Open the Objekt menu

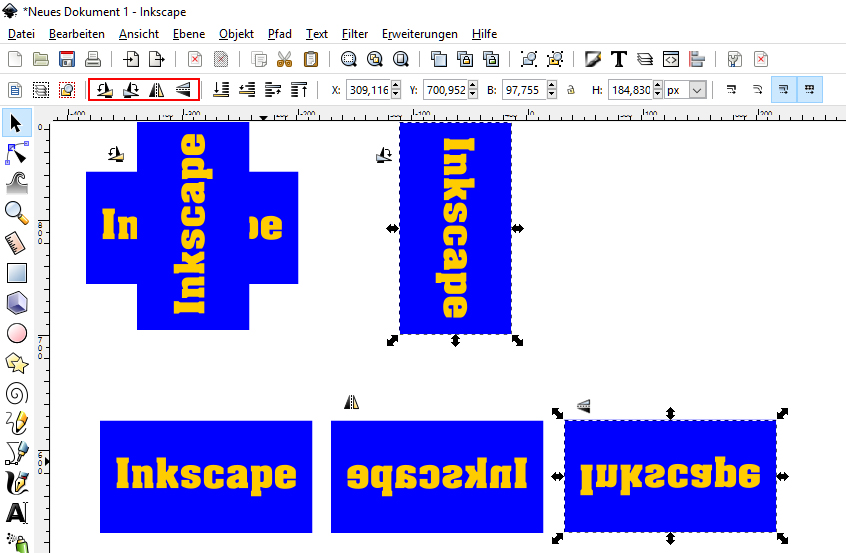236,34
